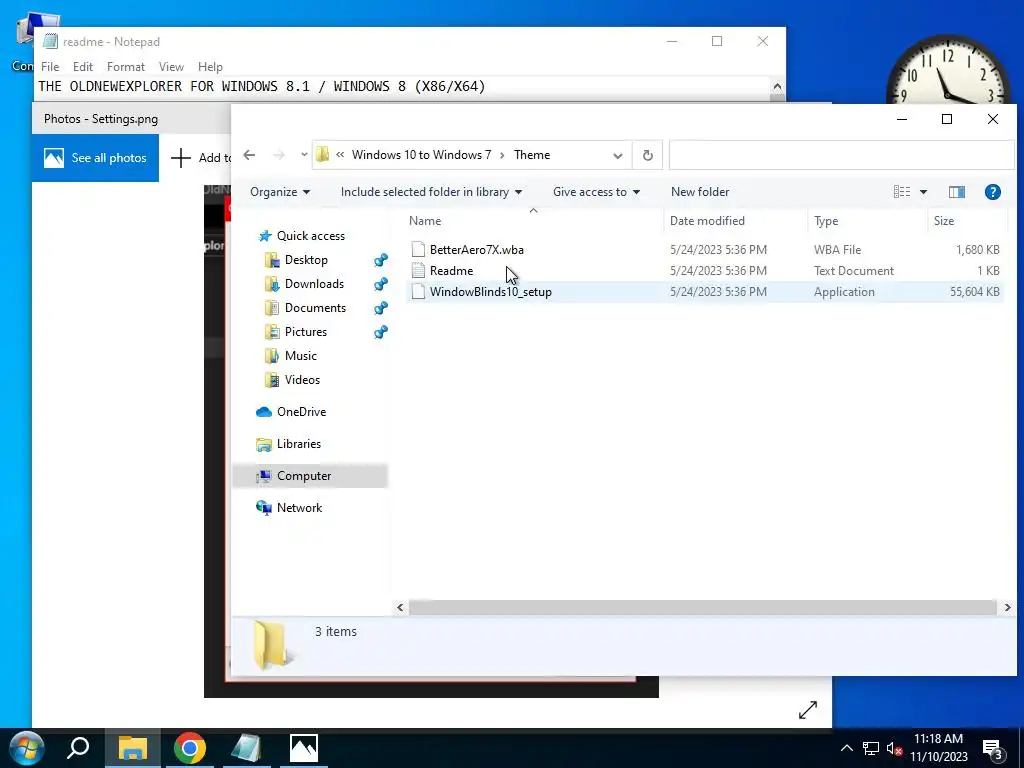Click the Theme breadcrumb in address bar

[532, 155]
